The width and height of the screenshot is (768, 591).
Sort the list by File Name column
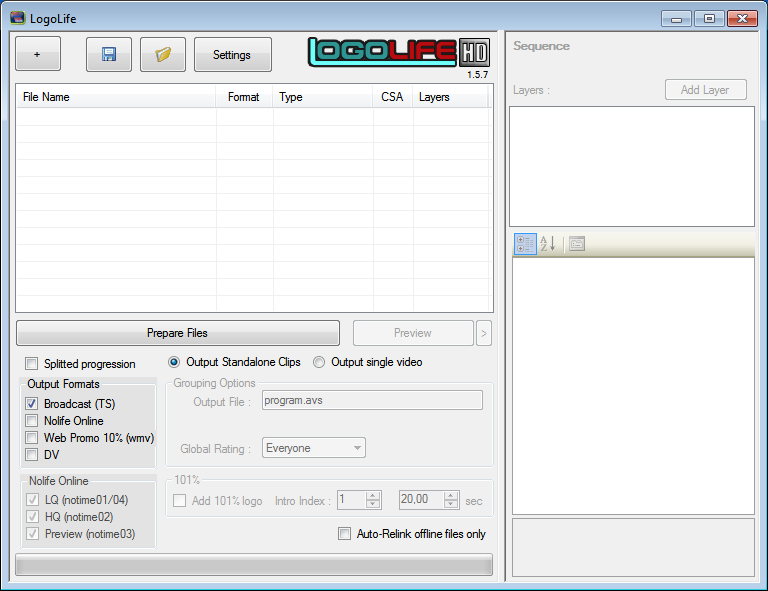115,97
